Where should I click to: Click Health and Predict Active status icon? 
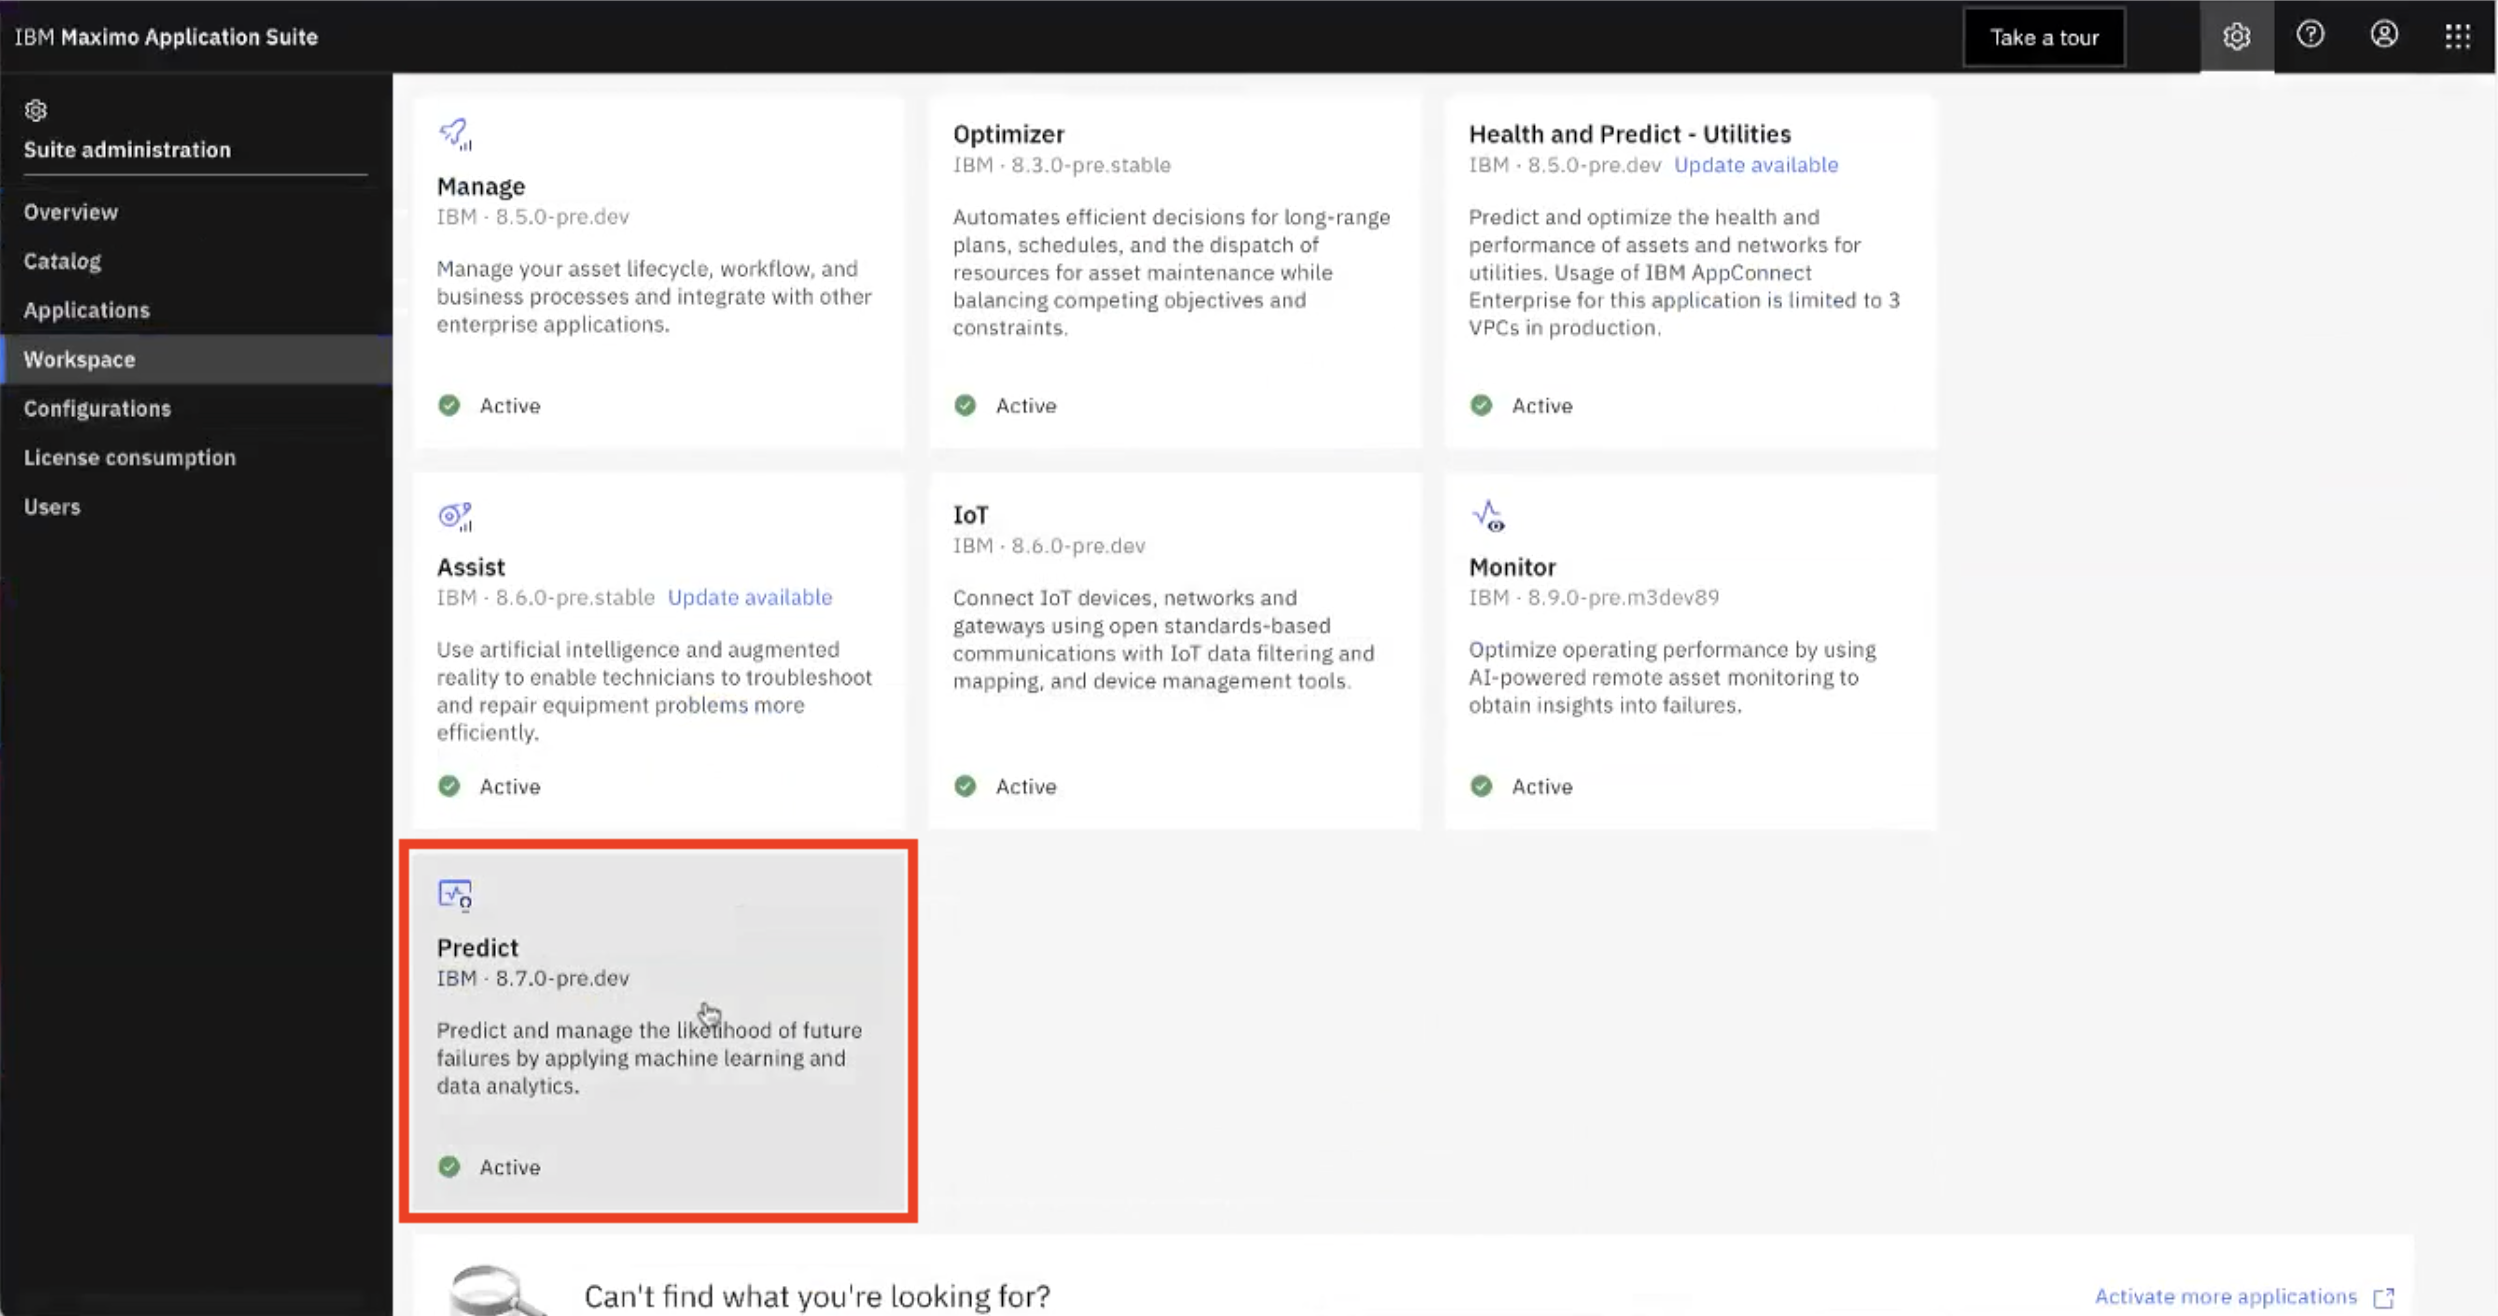pos(1481,405)
